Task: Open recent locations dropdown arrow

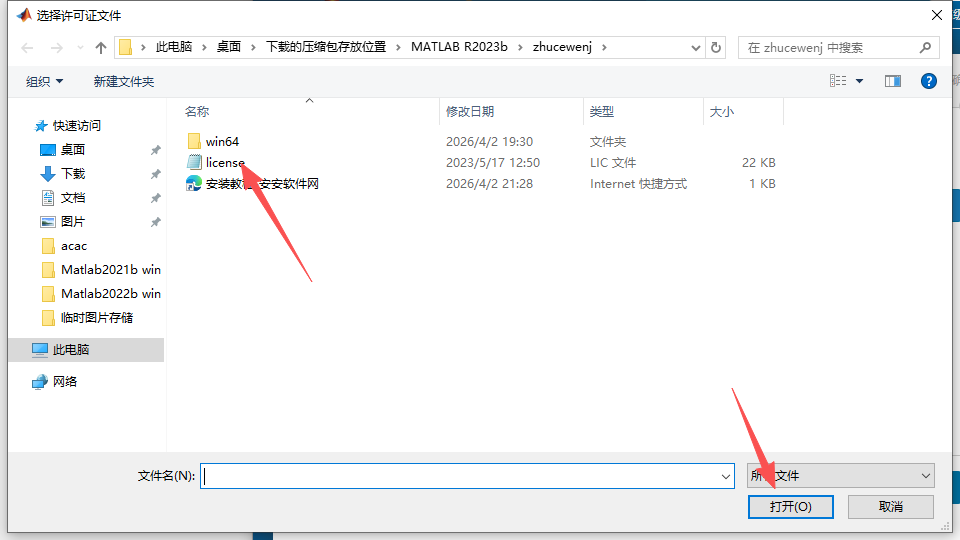Action: tap(80, 48)
